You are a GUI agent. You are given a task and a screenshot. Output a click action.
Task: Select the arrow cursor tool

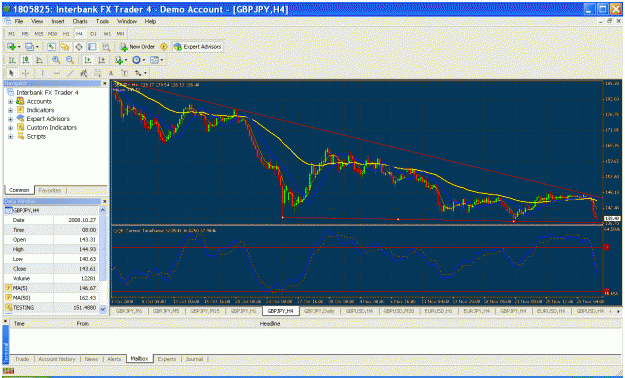click(x=12, y=73)
